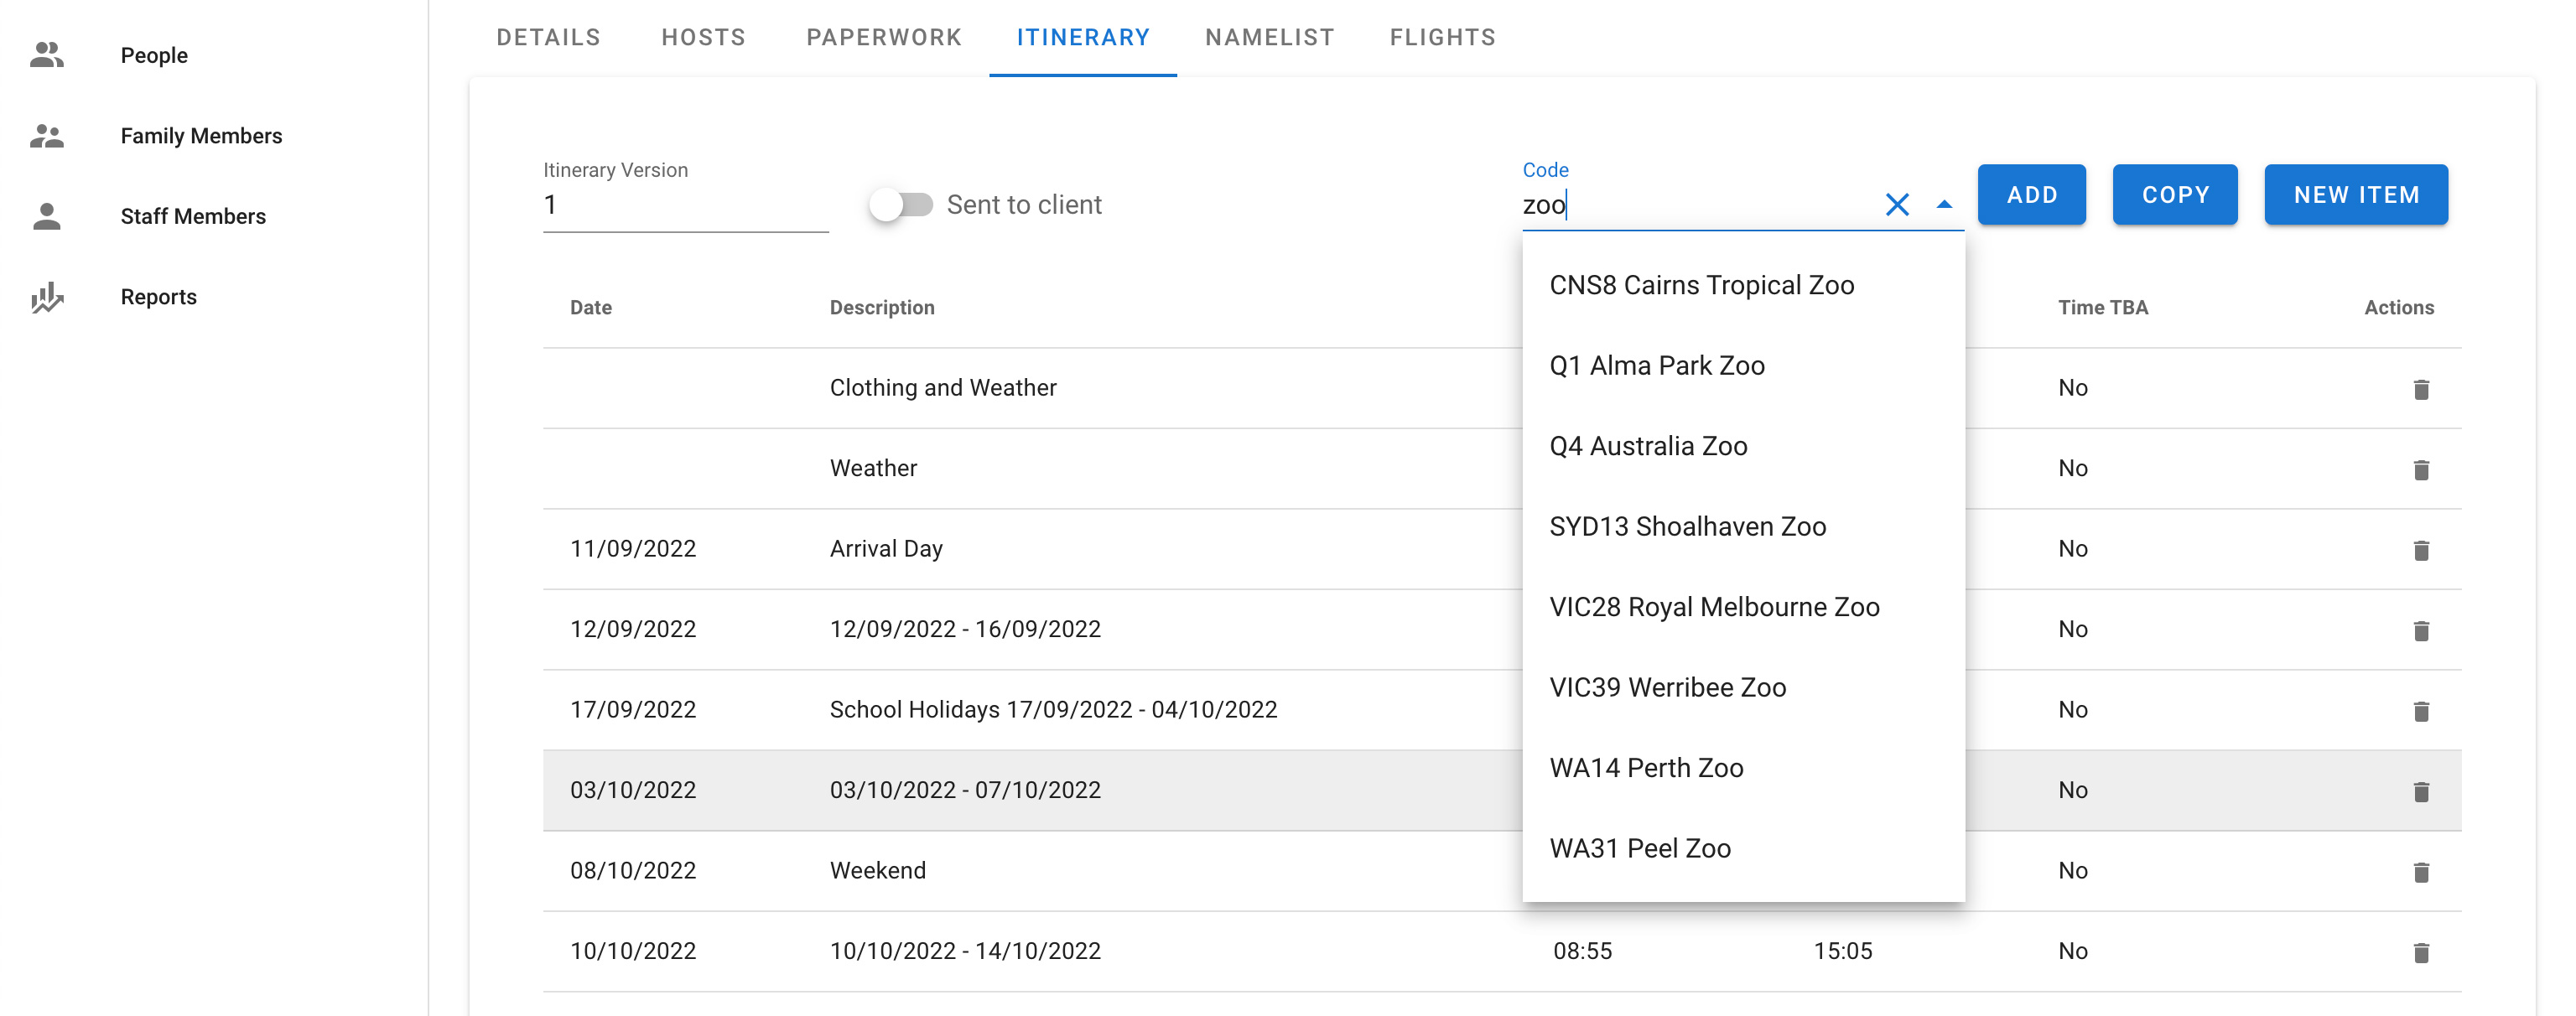Screen dimensions: 2576x1016
Task: Open the Namelist tab
Action: click(1269, 38)
